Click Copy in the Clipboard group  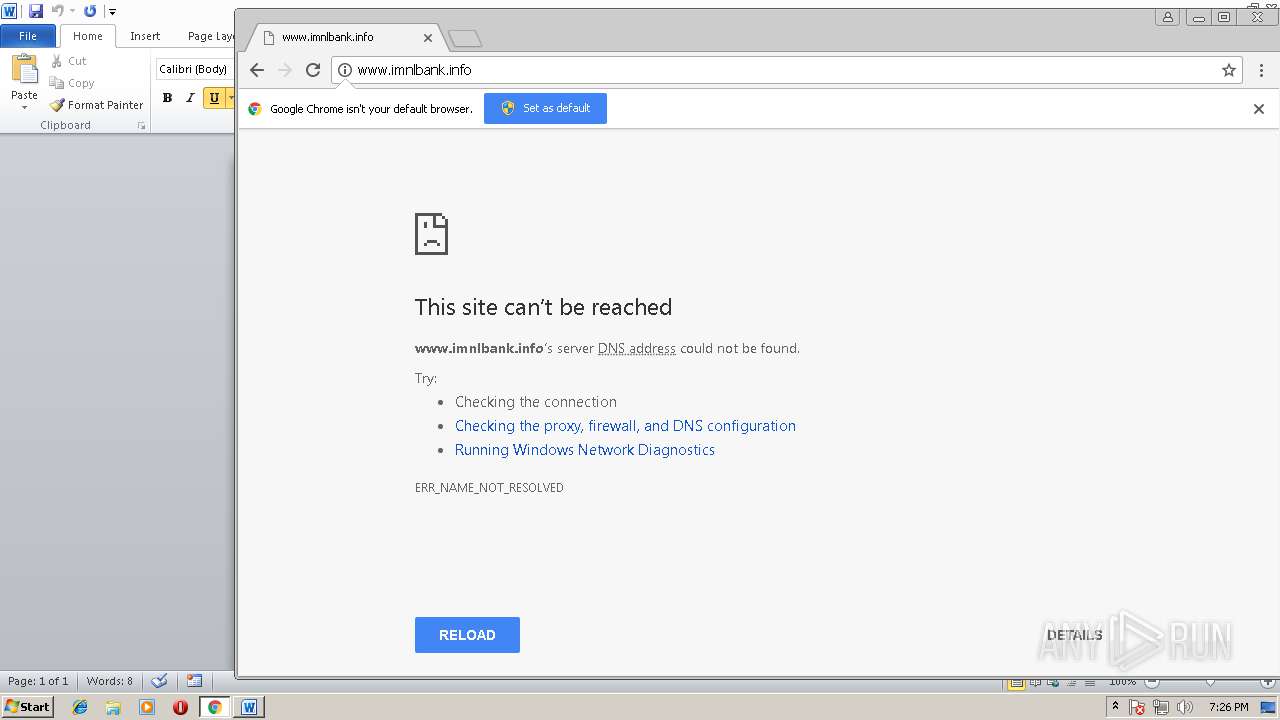tap(72, 83)
